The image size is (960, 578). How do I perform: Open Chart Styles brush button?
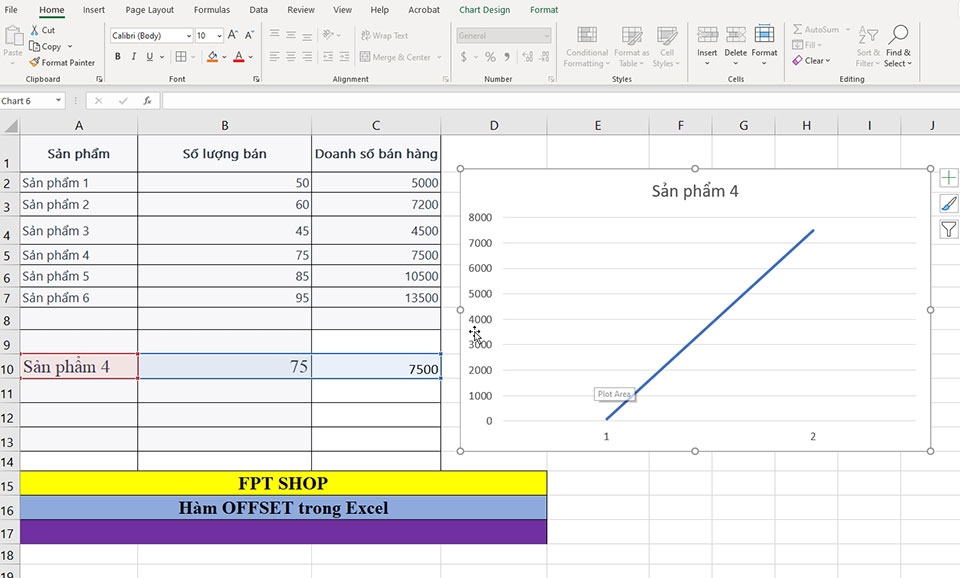[948, 203]
